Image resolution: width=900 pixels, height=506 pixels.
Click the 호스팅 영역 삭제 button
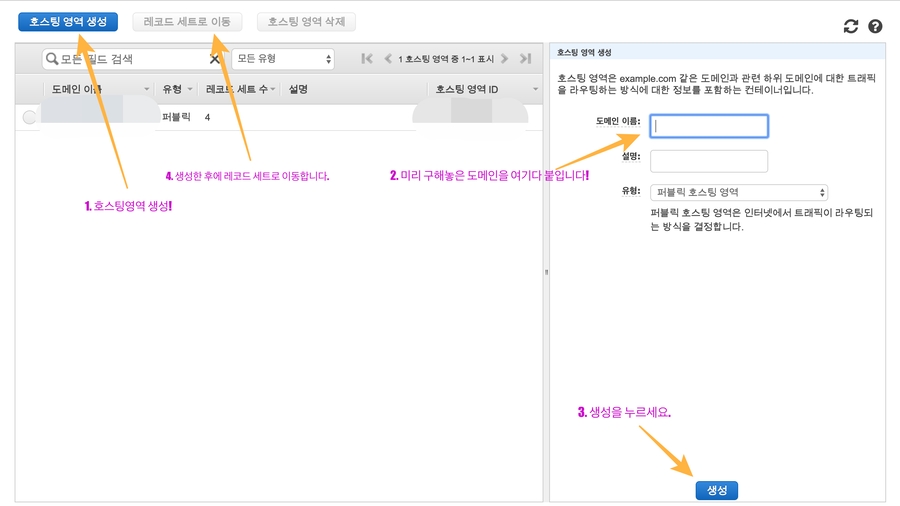pyautogui.click(x=306, y=21)
